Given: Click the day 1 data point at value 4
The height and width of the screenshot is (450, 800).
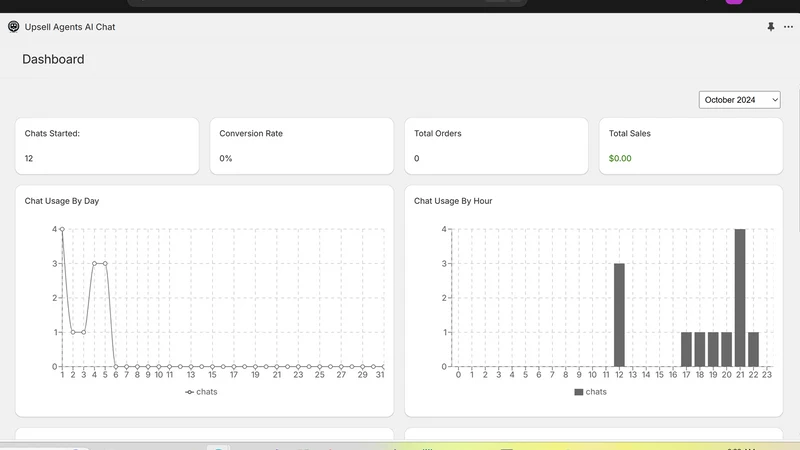Looking at the screenshot, I should pyautogui.click(x=62, y=229).
